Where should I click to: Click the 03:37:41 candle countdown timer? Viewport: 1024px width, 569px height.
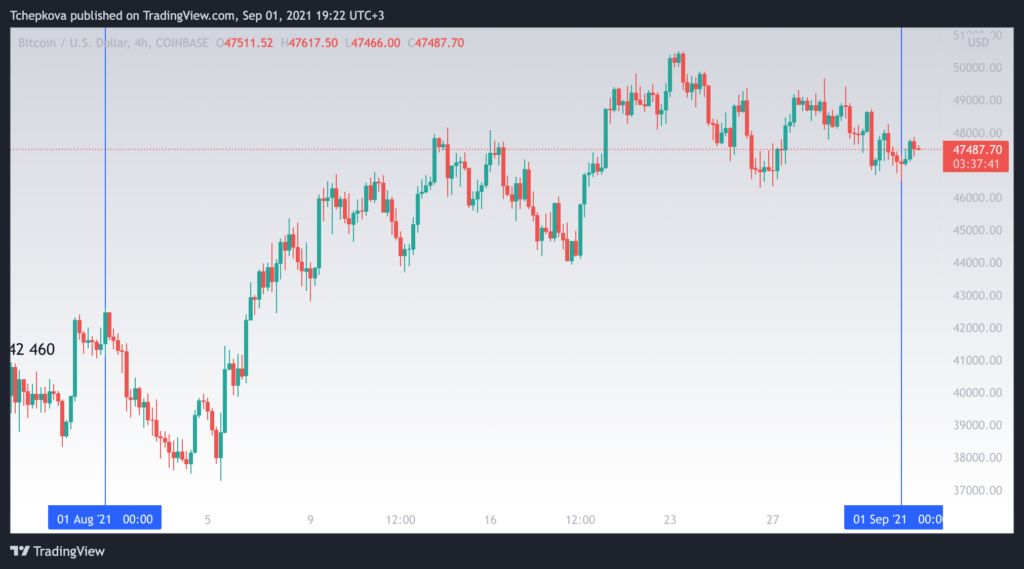click(x=976, y=164)
